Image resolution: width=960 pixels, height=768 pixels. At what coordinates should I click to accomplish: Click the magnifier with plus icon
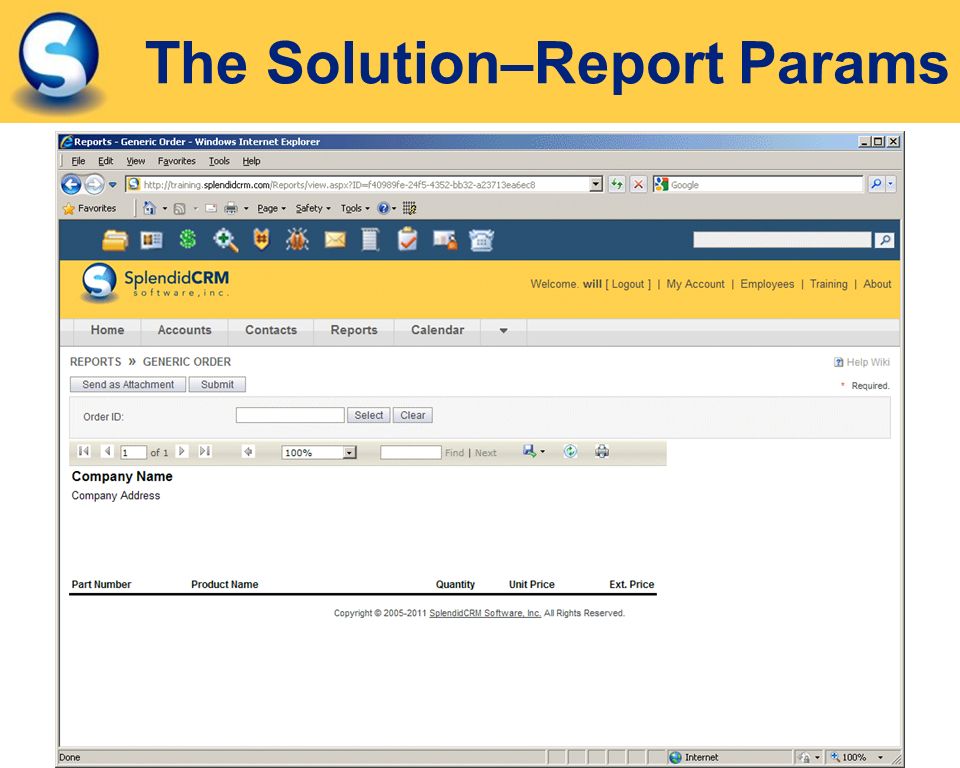[225, 239]
